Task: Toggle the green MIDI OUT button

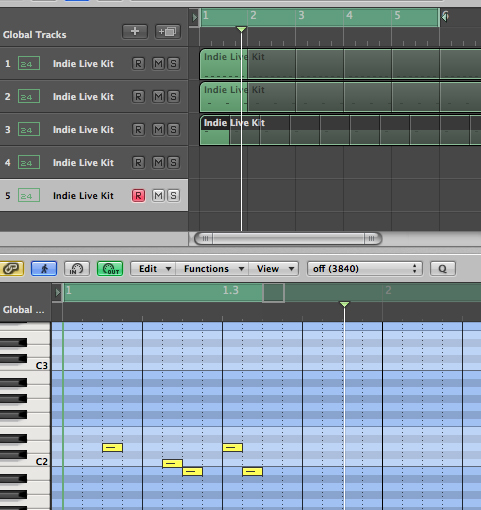Action: tap(110, 268)
